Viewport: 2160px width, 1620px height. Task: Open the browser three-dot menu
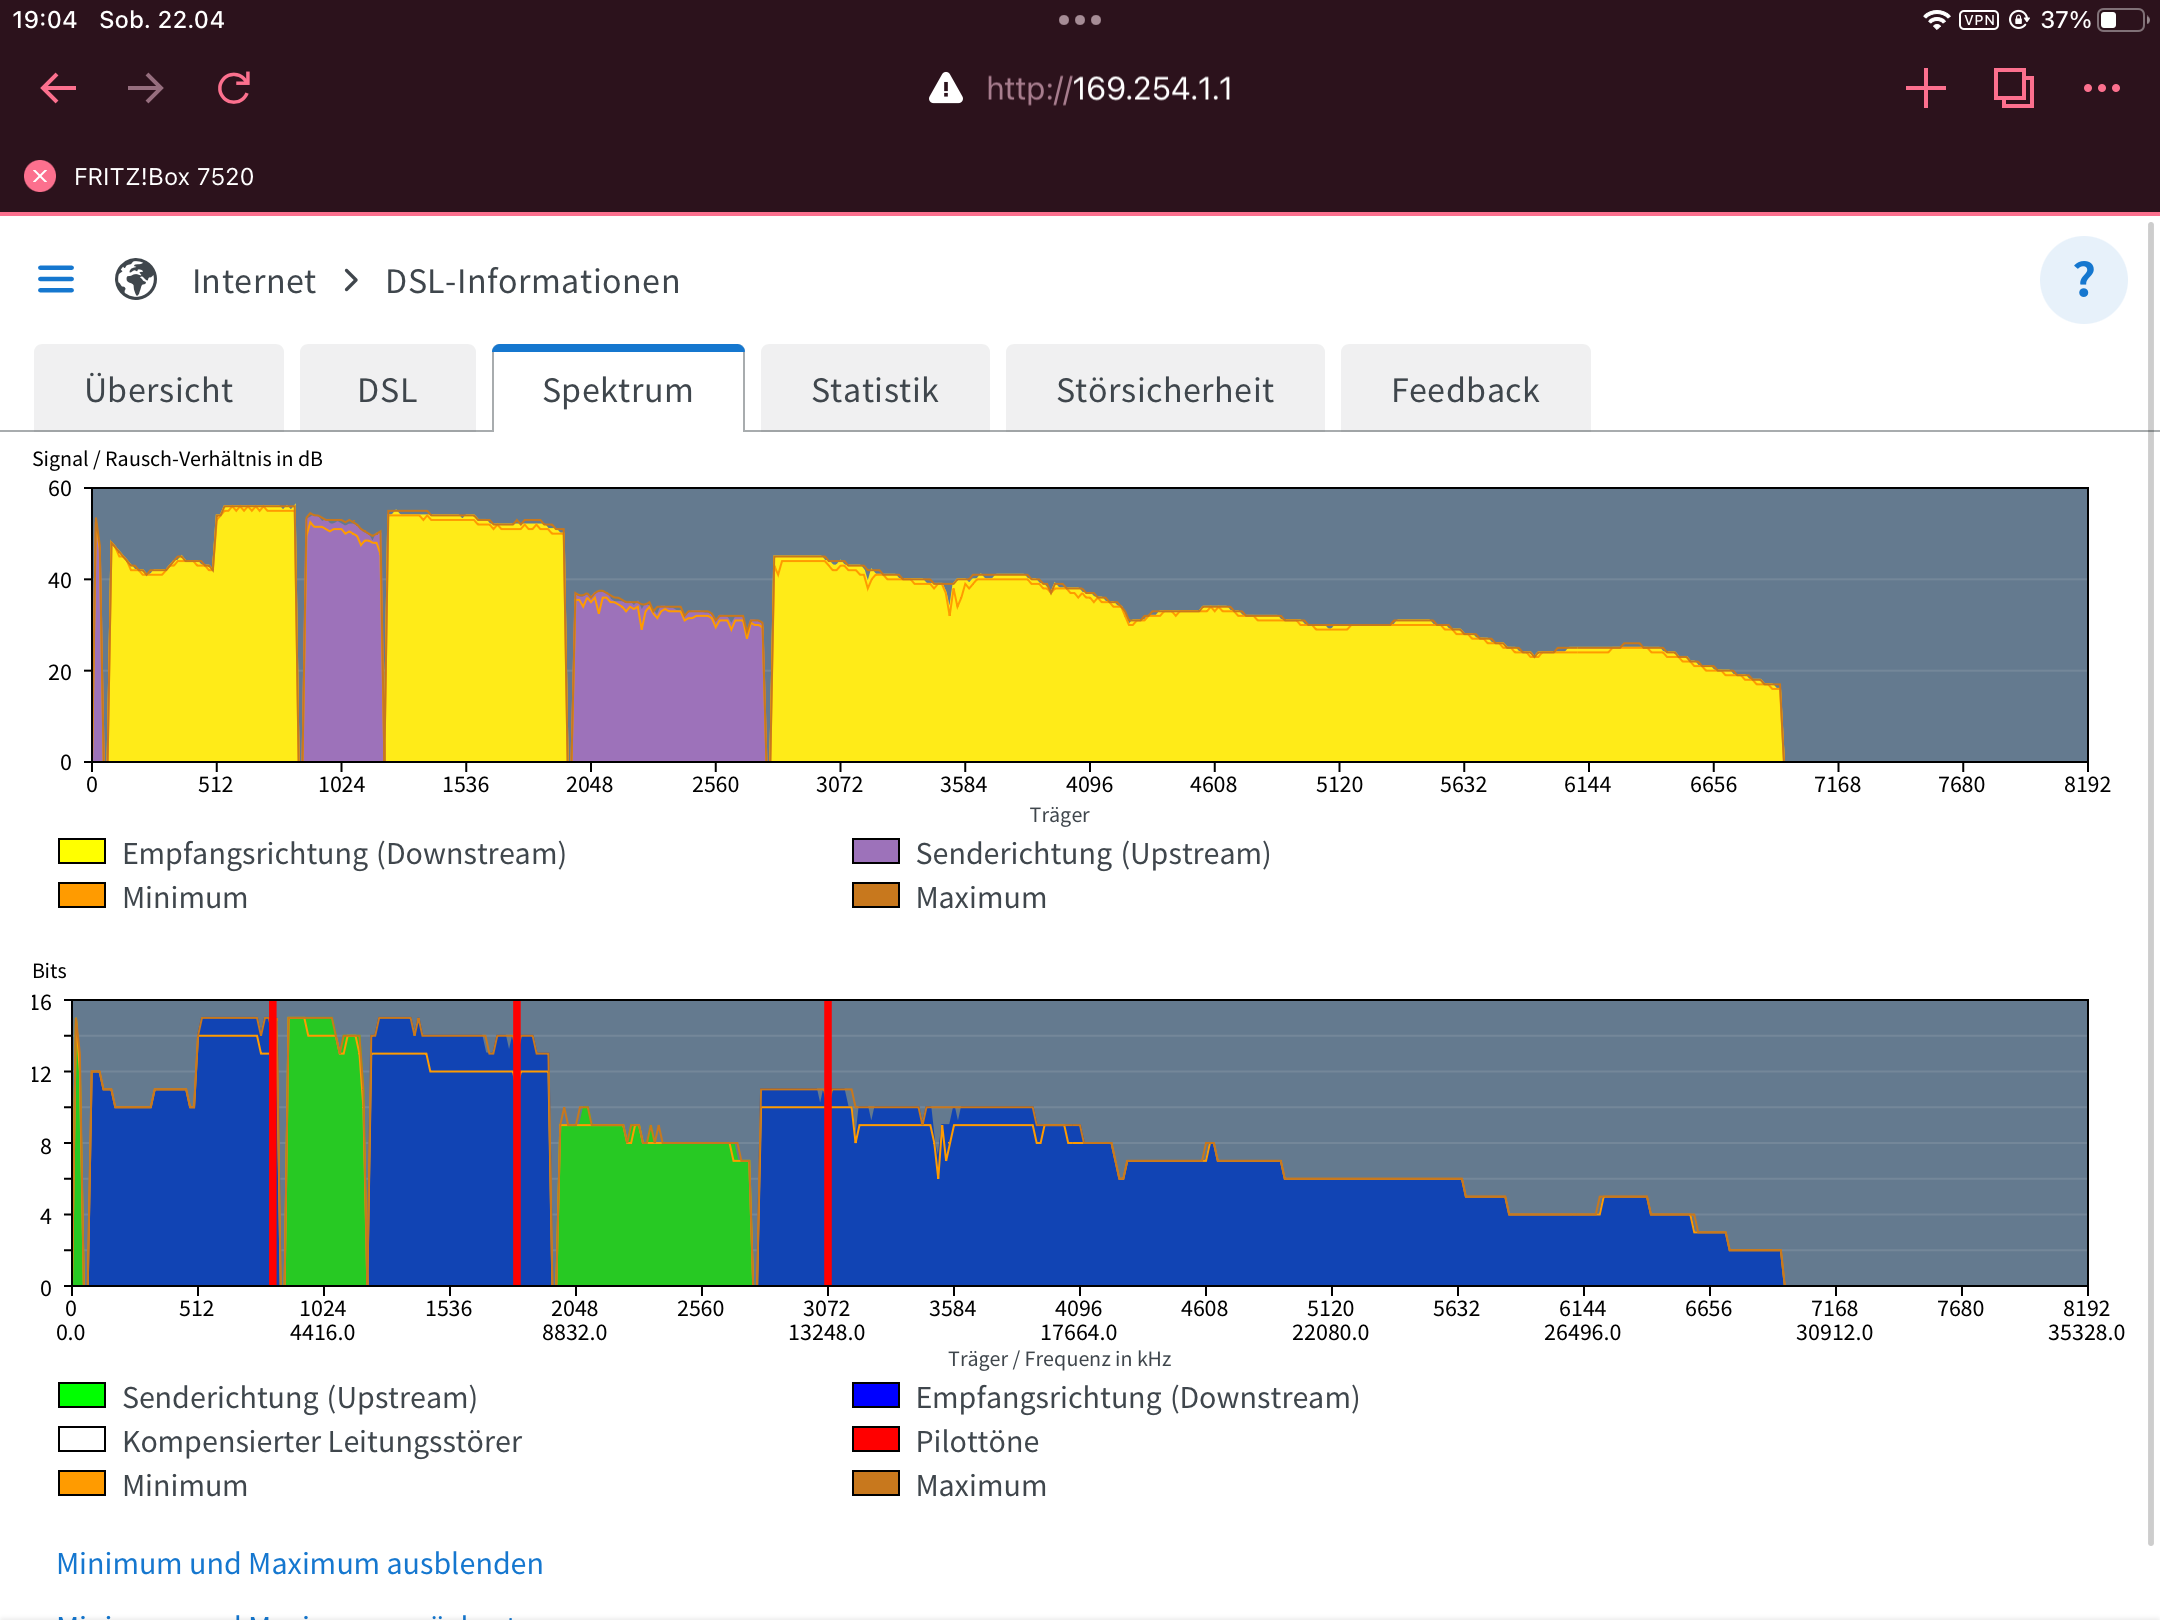[x=2101, y=88]
